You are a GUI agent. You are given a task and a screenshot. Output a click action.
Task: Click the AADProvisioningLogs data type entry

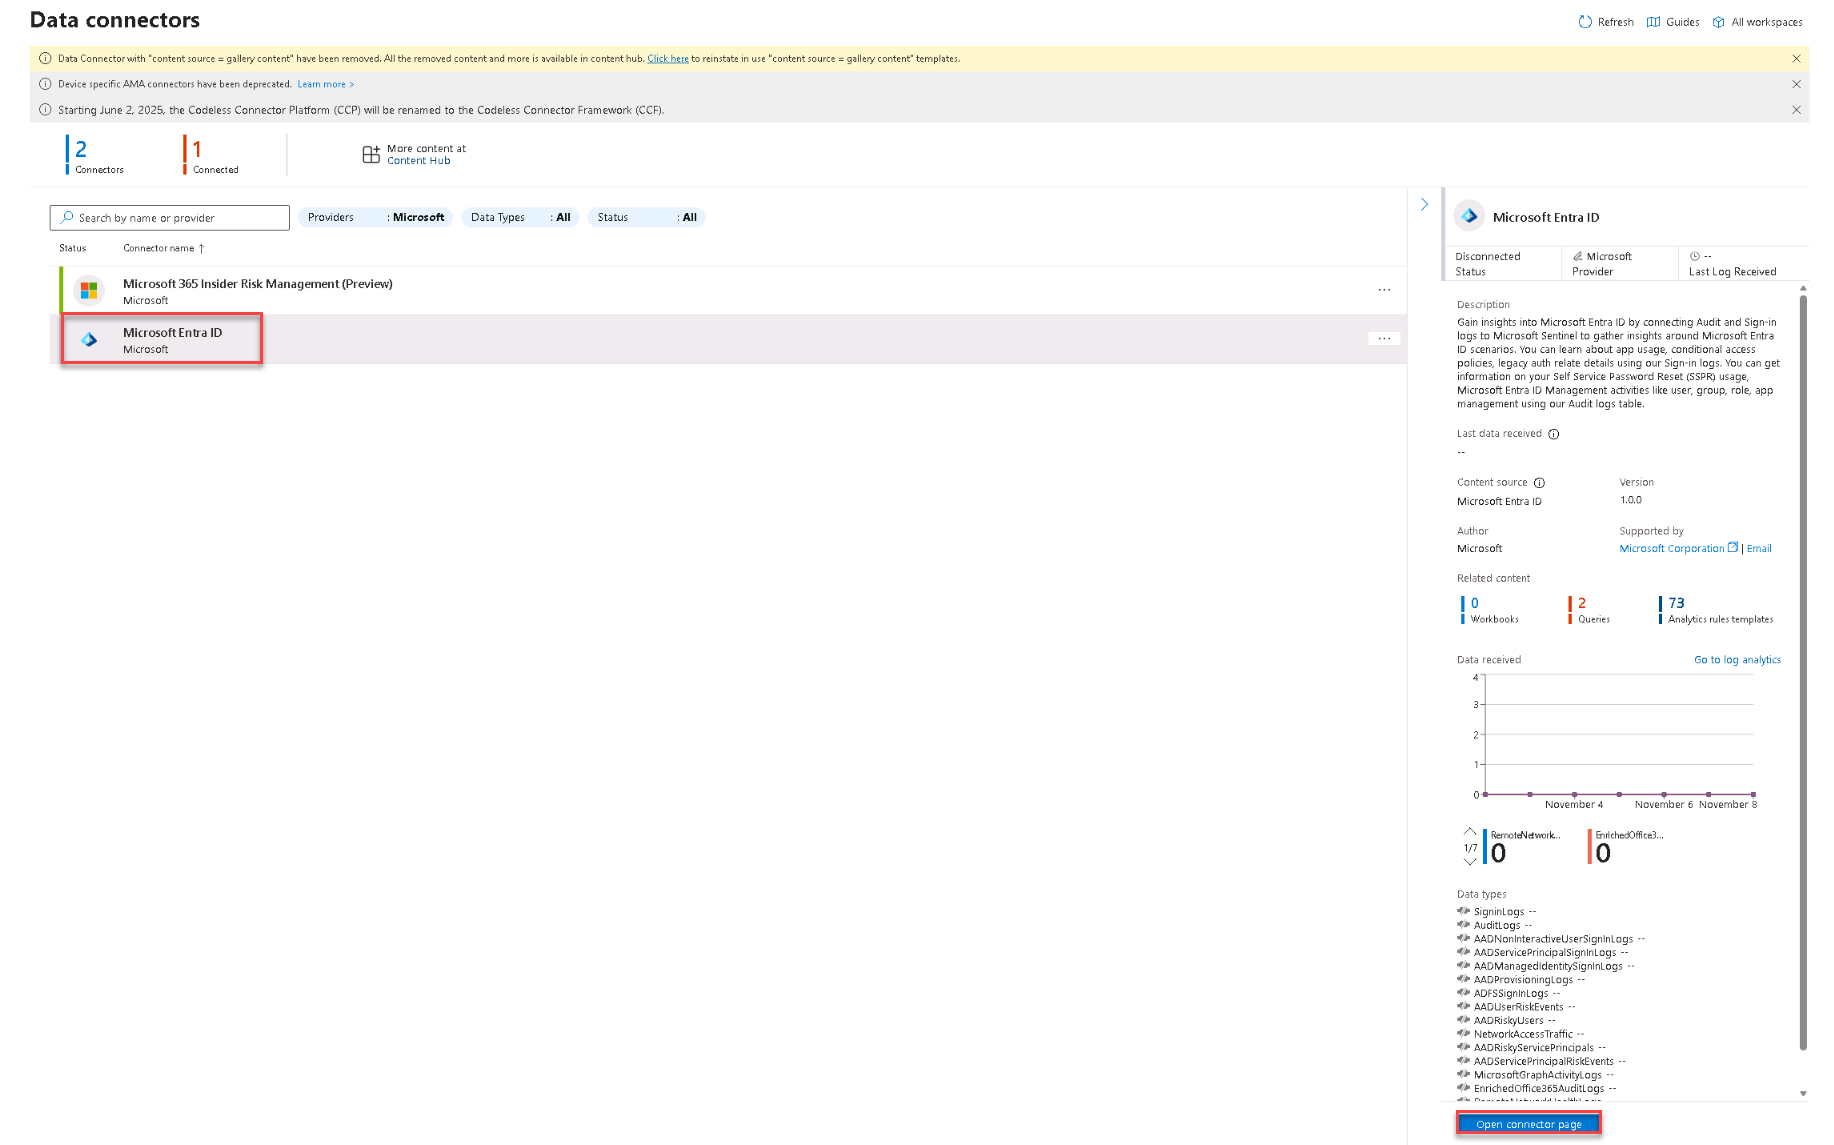click(x=1522, y=980)
